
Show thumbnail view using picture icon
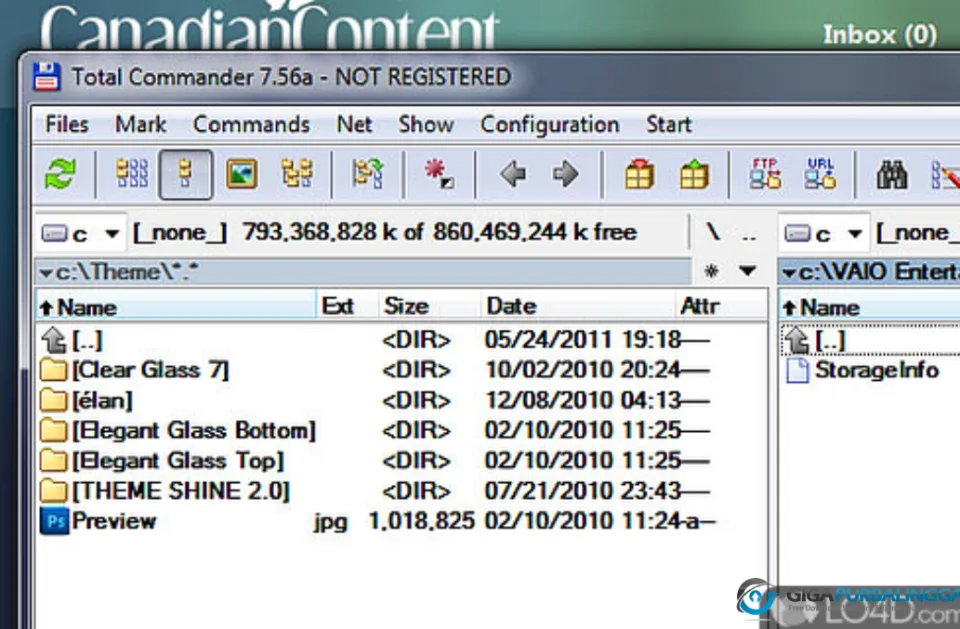click(x=241, y=175)
